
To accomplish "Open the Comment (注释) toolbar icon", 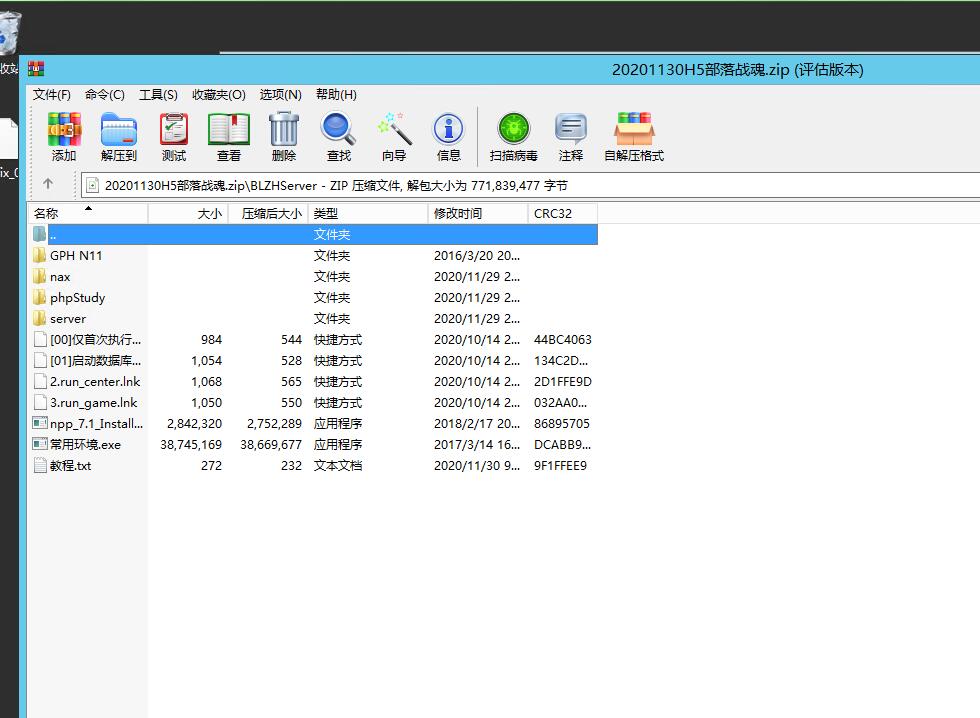I will click(571, 137).
